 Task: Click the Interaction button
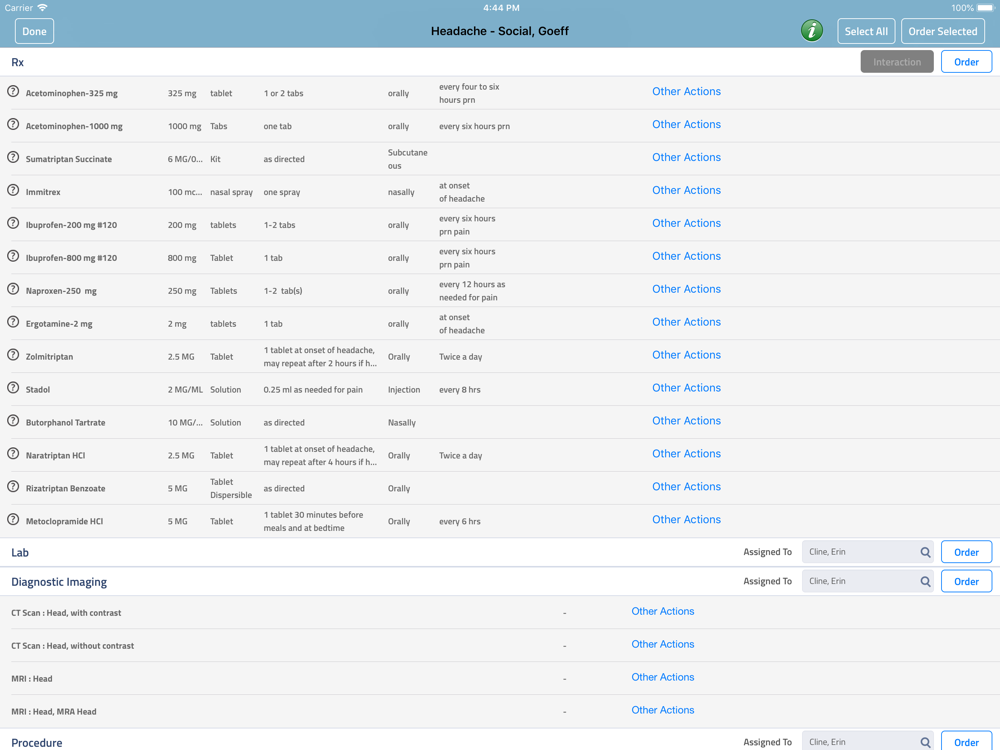(x=897, y=62)
